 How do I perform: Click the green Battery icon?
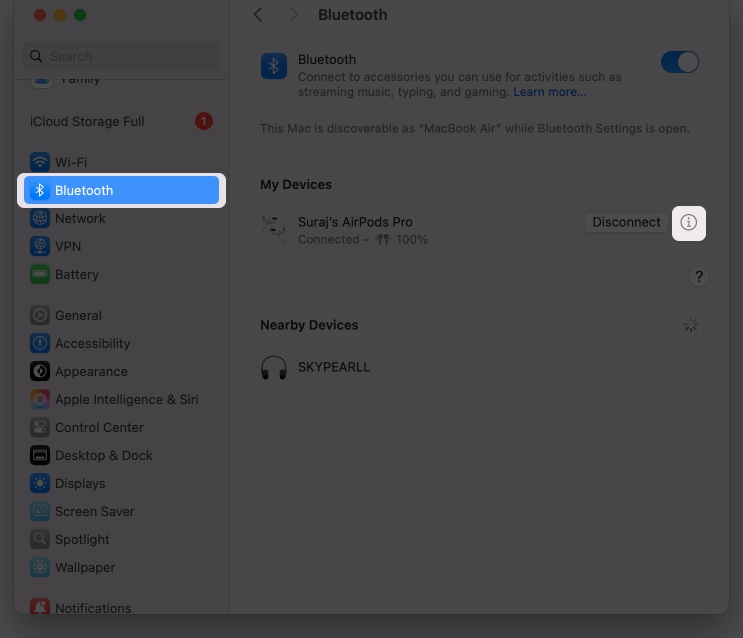[40, 274]
